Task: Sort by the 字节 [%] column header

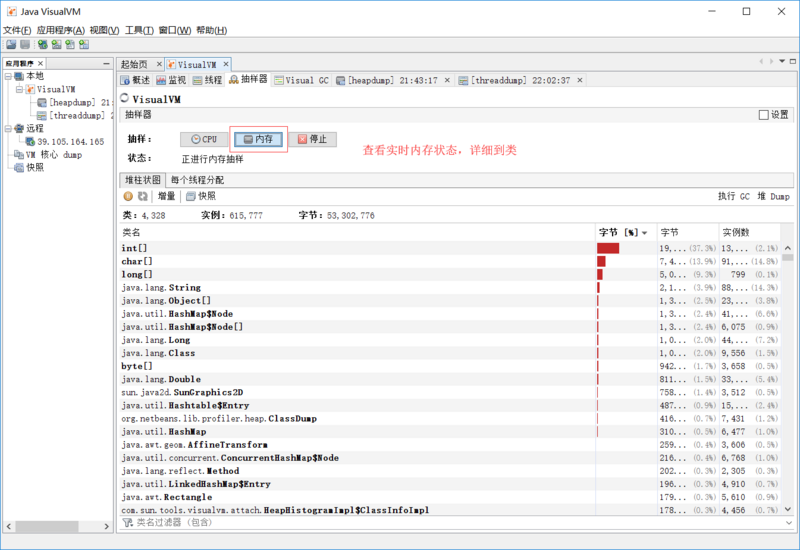Action: (626, 233)
